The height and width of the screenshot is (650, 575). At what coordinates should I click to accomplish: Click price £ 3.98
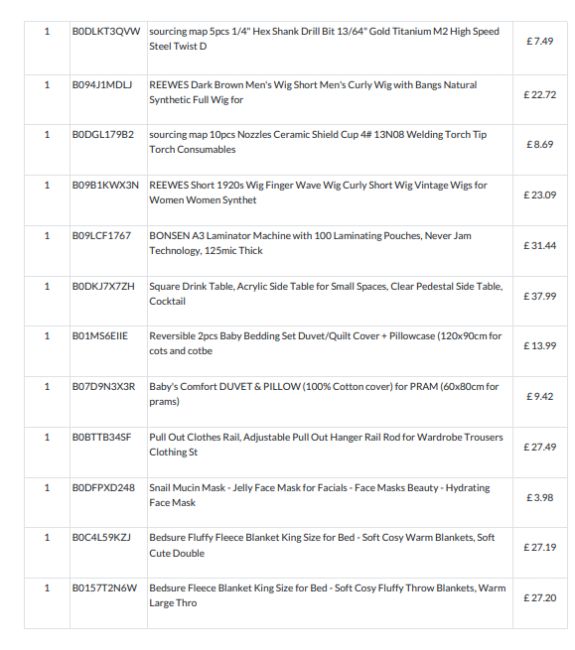(540, 498)
